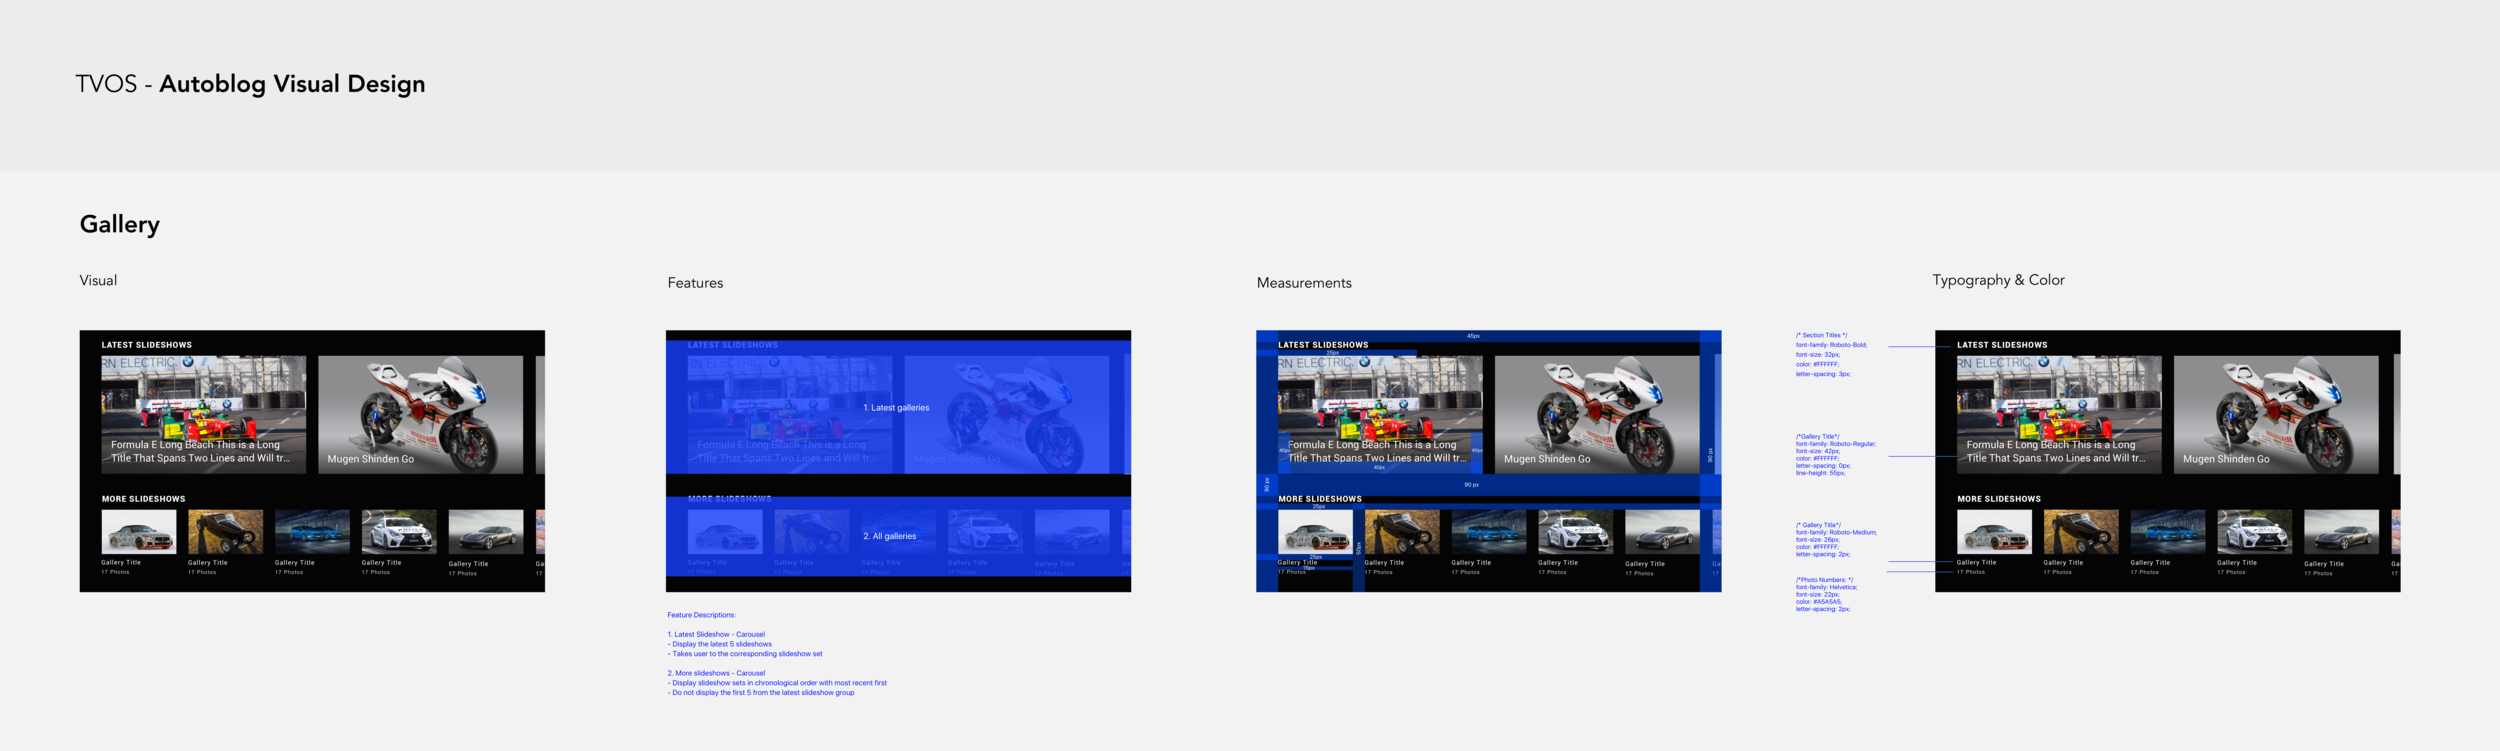Select camouflaged BMW thumbnail in Typography mockup
The image size is (2500, 751).
click(1994, 531)
